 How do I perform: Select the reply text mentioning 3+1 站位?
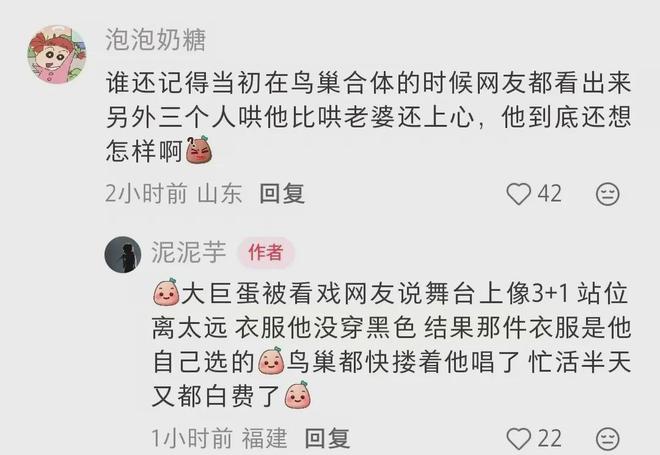tap(391, 344)
